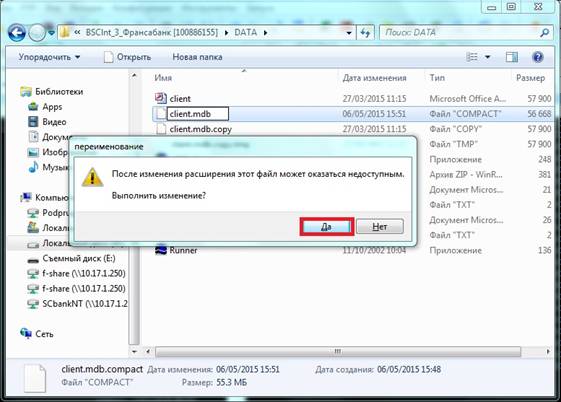Screen dimensions: 561x402
Task: Click the search magnifier icon
Action: coord(544,33)
